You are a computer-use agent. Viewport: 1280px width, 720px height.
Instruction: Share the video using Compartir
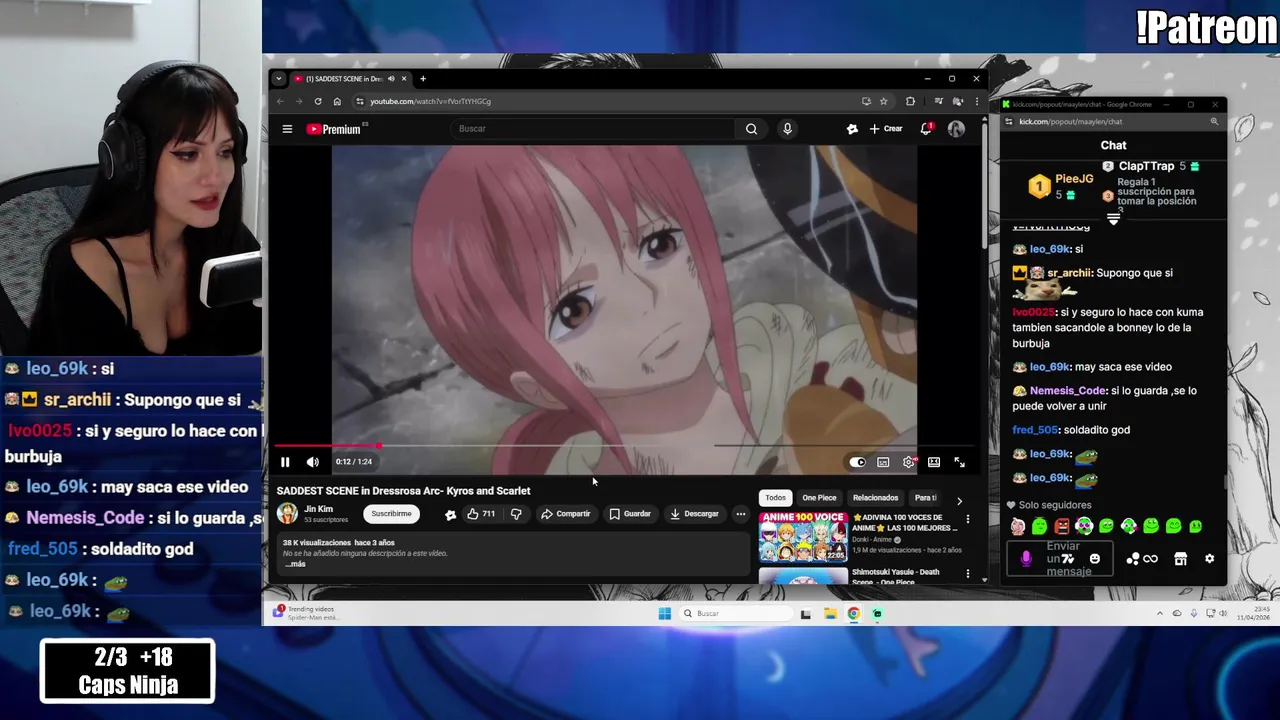click(566, 514)
